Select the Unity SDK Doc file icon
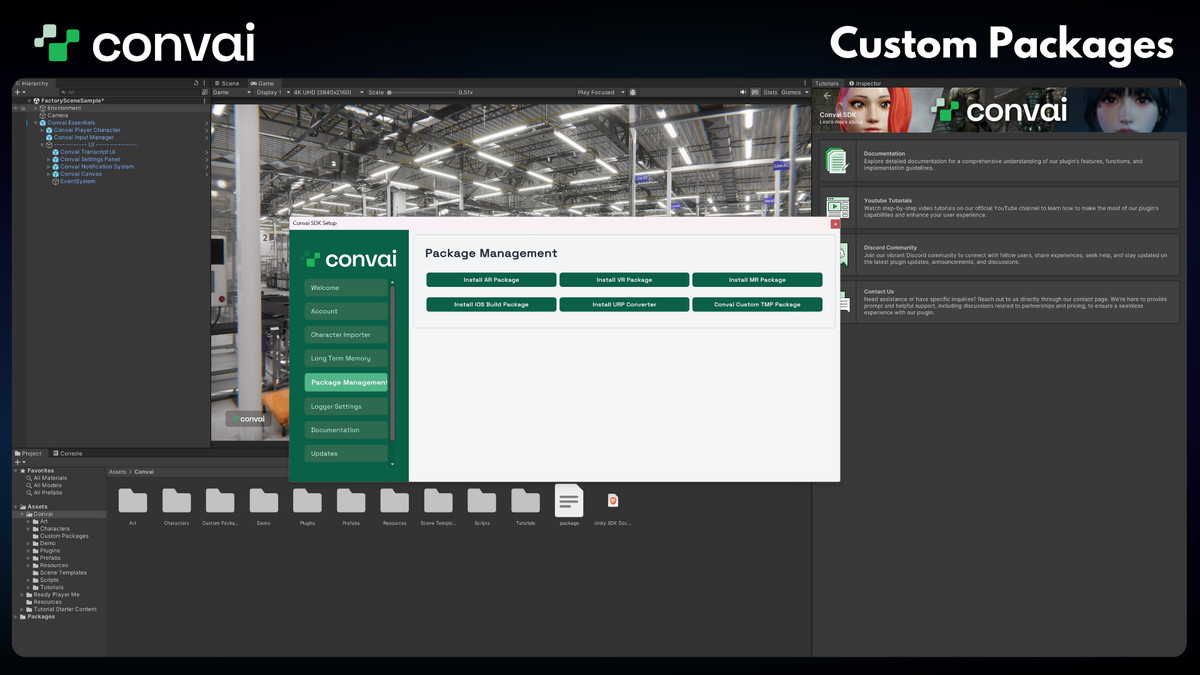Screen dimensions: 1200x675 point(613,500)
